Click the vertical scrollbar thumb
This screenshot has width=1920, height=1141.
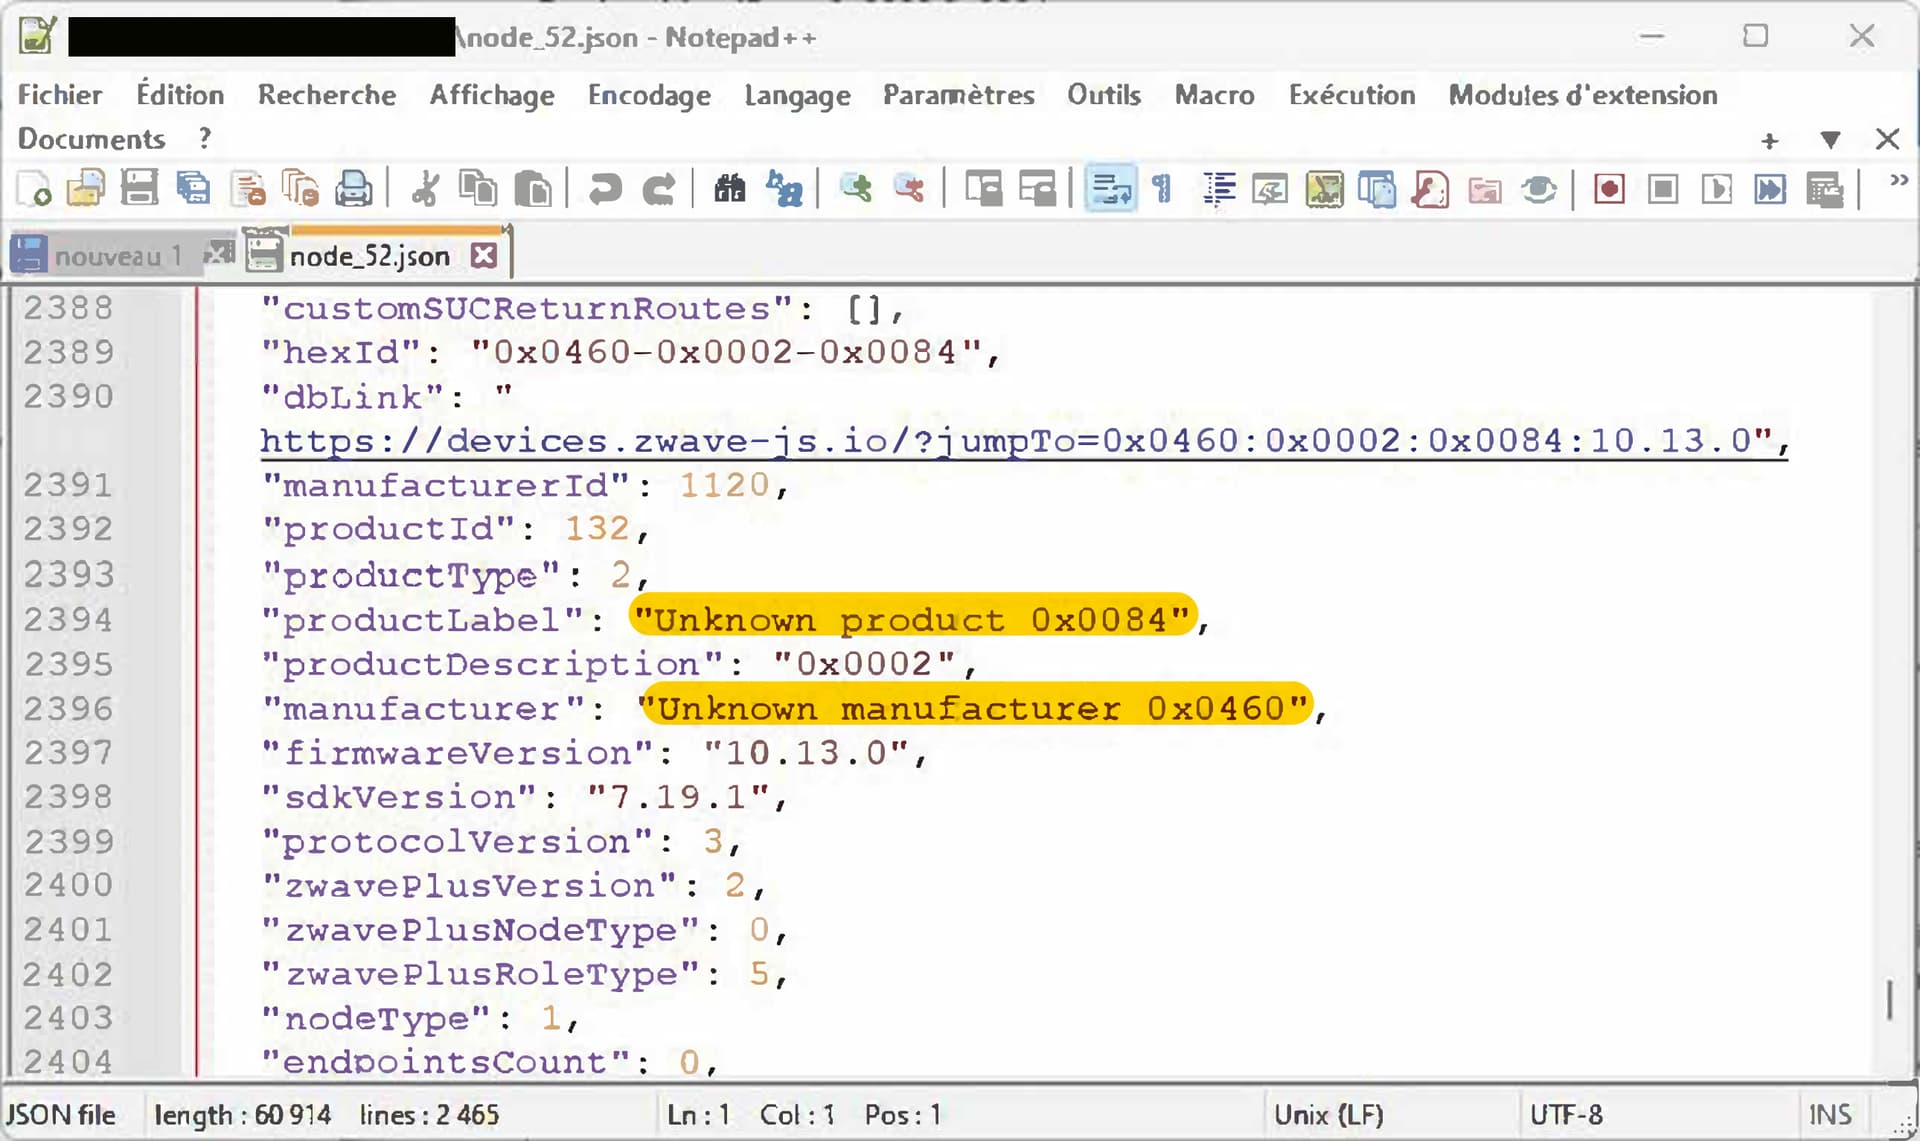coord(1890,999)
